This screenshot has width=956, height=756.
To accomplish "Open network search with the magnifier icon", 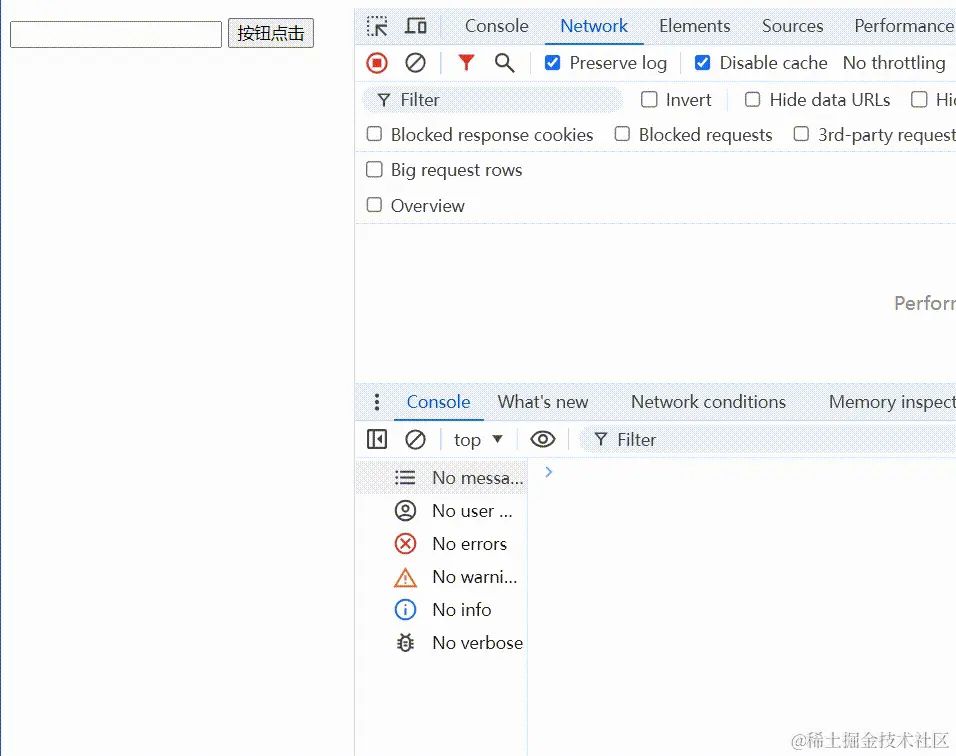I will [504, 63].
